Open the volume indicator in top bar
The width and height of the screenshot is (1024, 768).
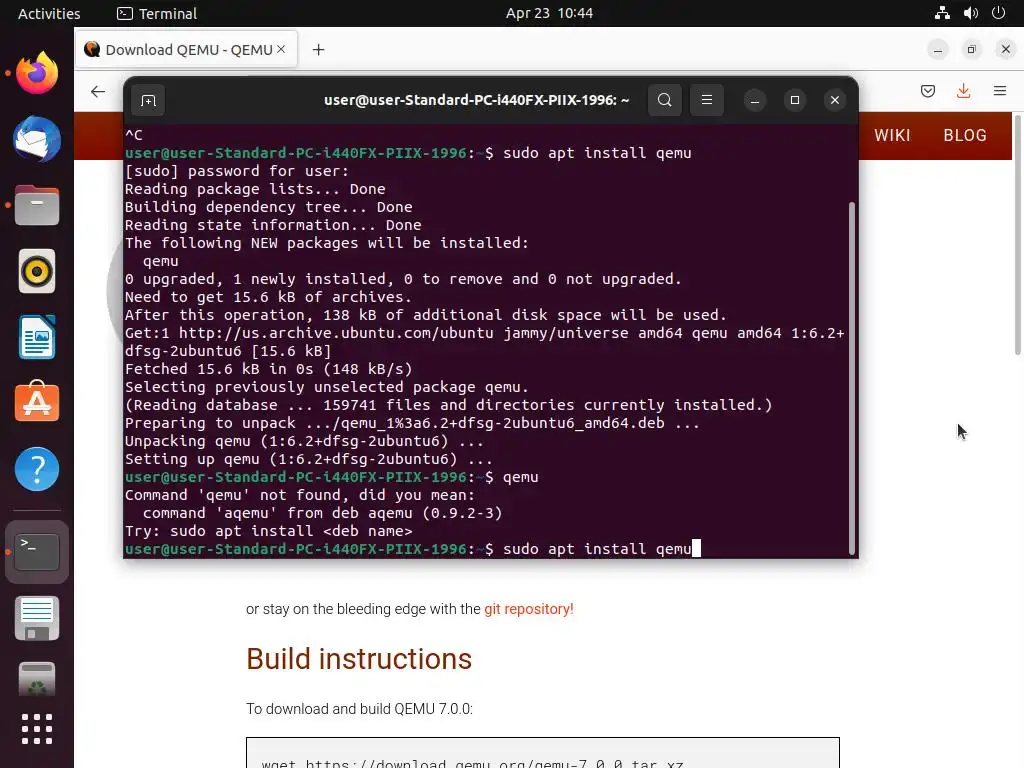tap(970, 13)
